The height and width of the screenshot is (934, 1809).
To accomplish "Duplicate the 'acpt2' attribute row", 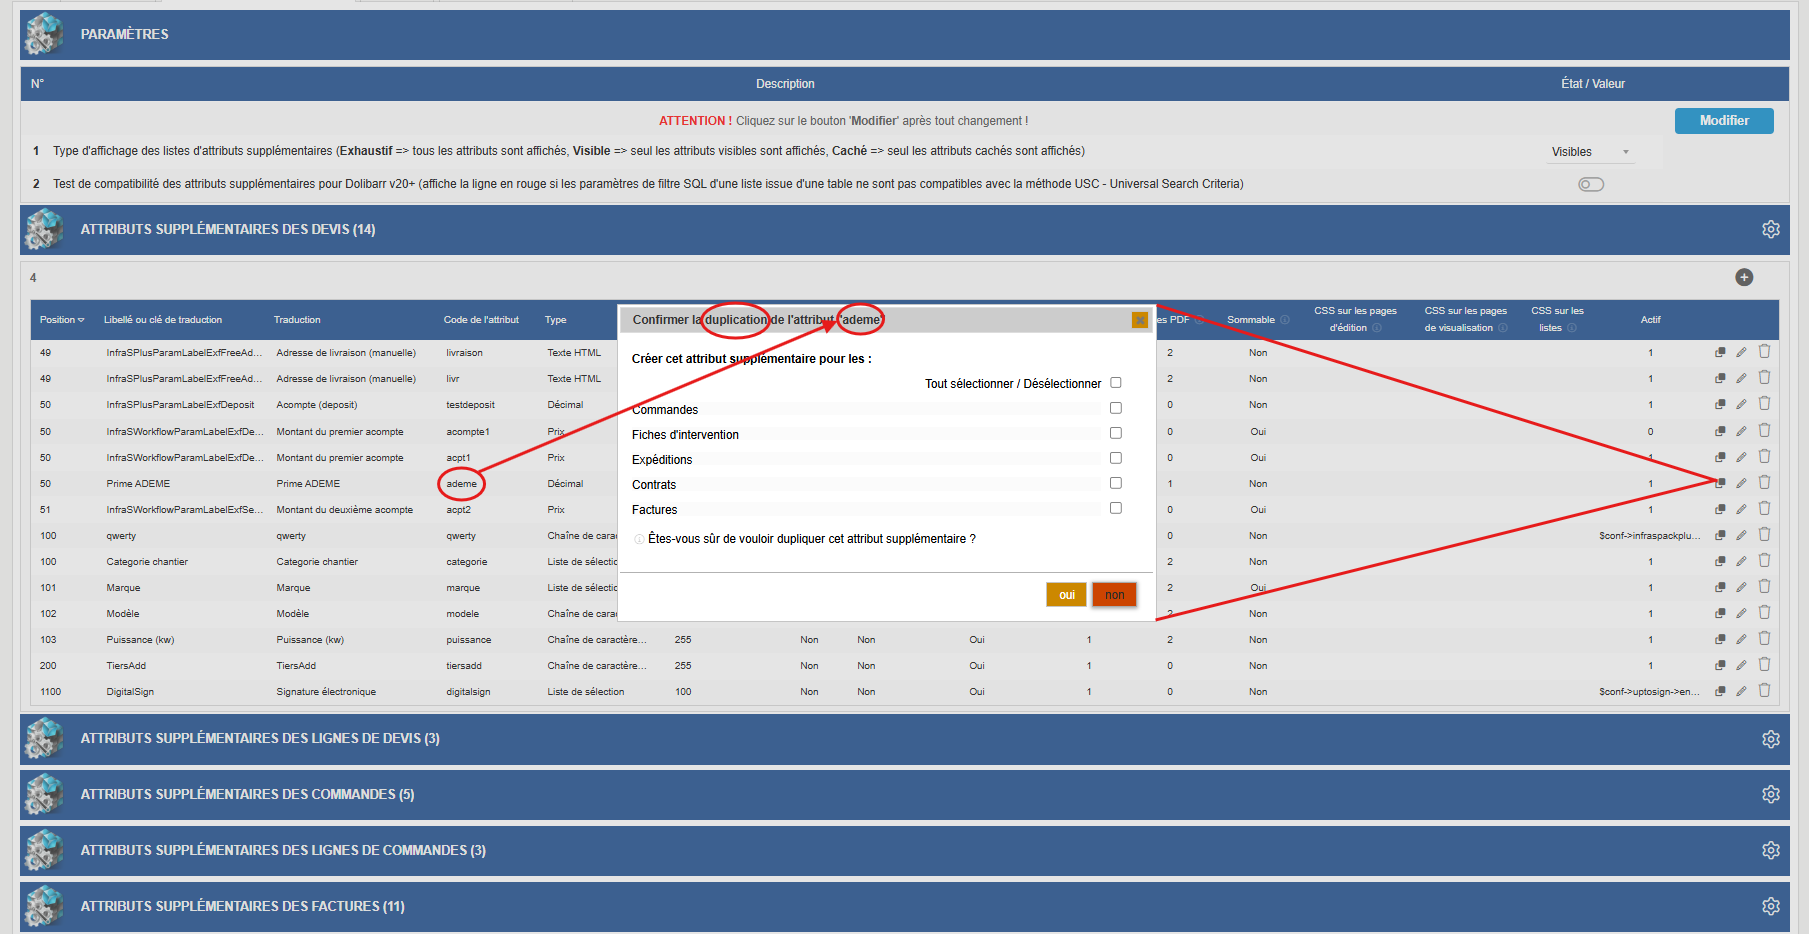I will click(1720, 509).
